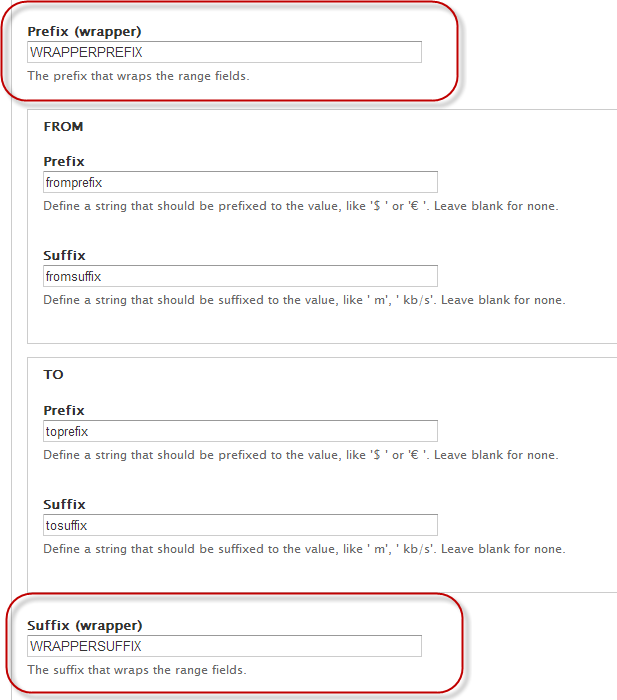
Task: Click the TO fieldset heading
Action: tap(53, 375)
